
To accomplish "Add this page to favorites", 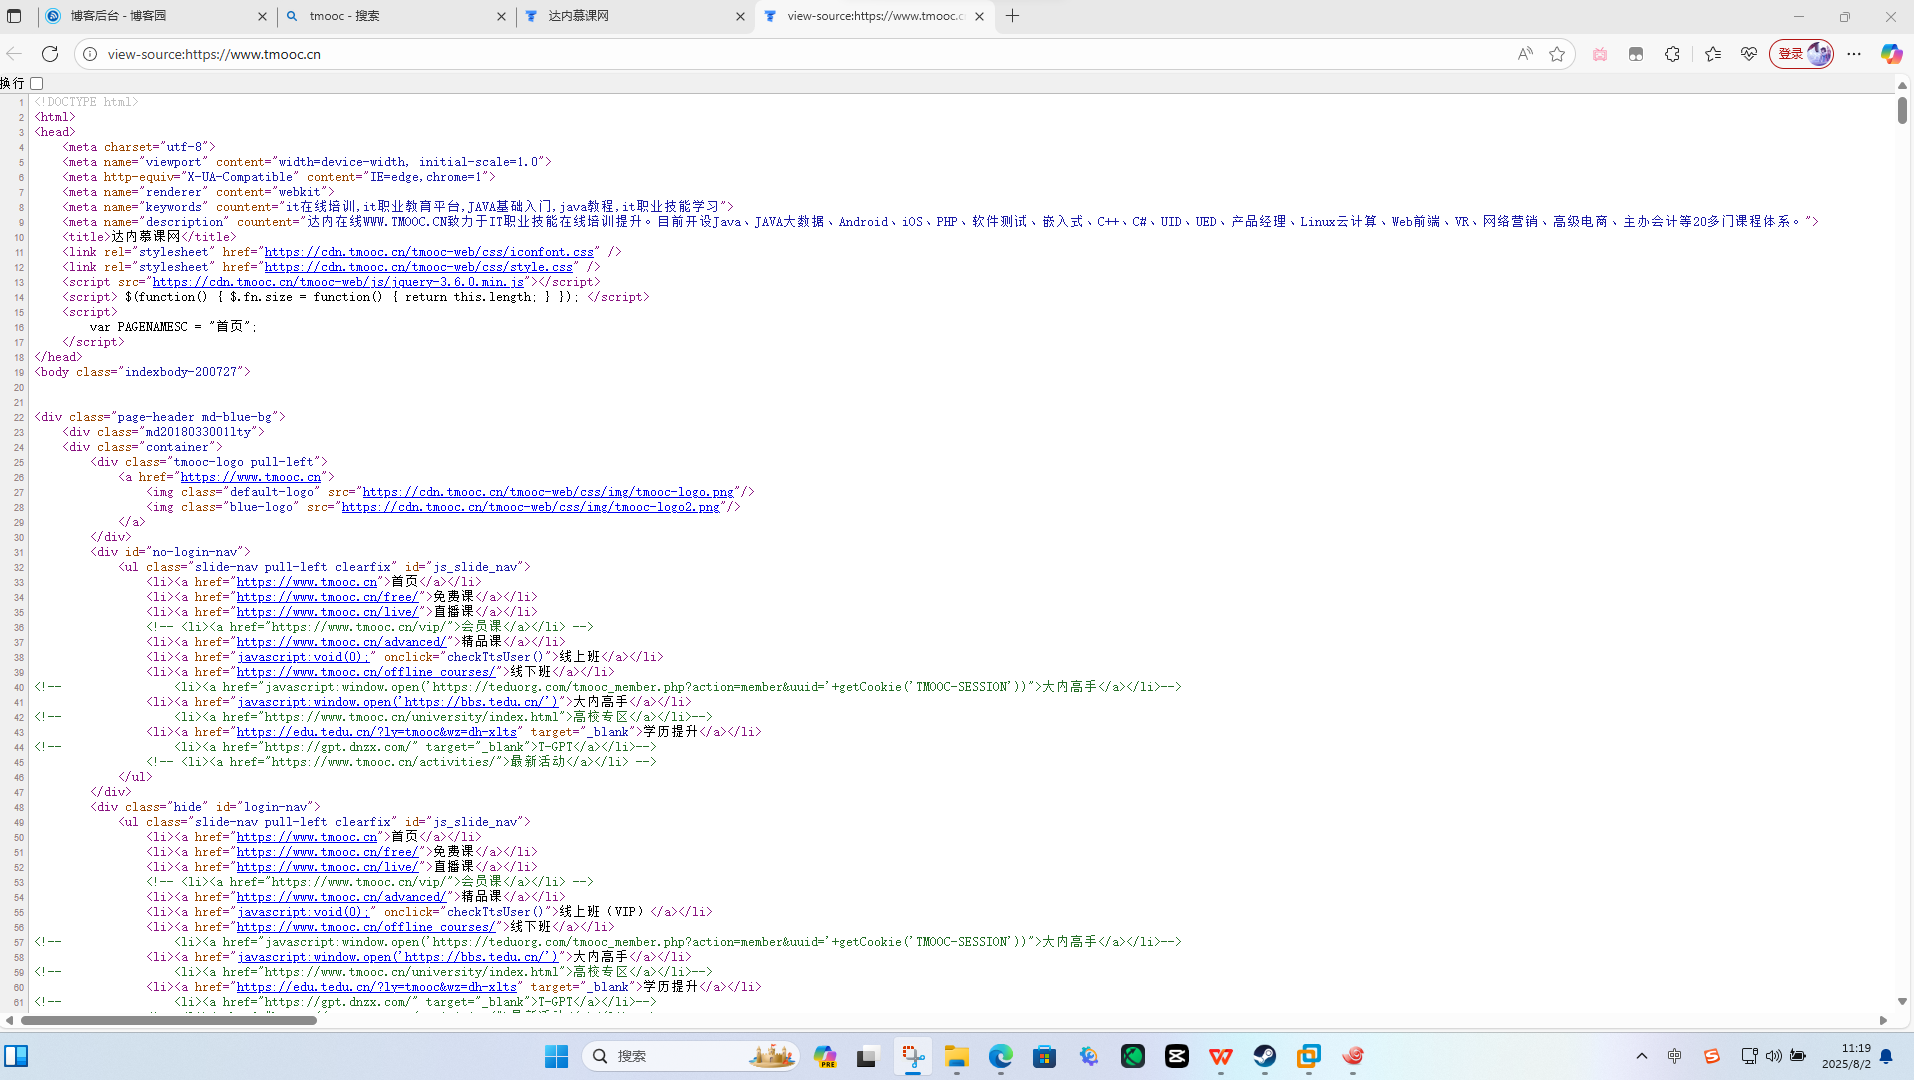I will tap(1557, 54).
